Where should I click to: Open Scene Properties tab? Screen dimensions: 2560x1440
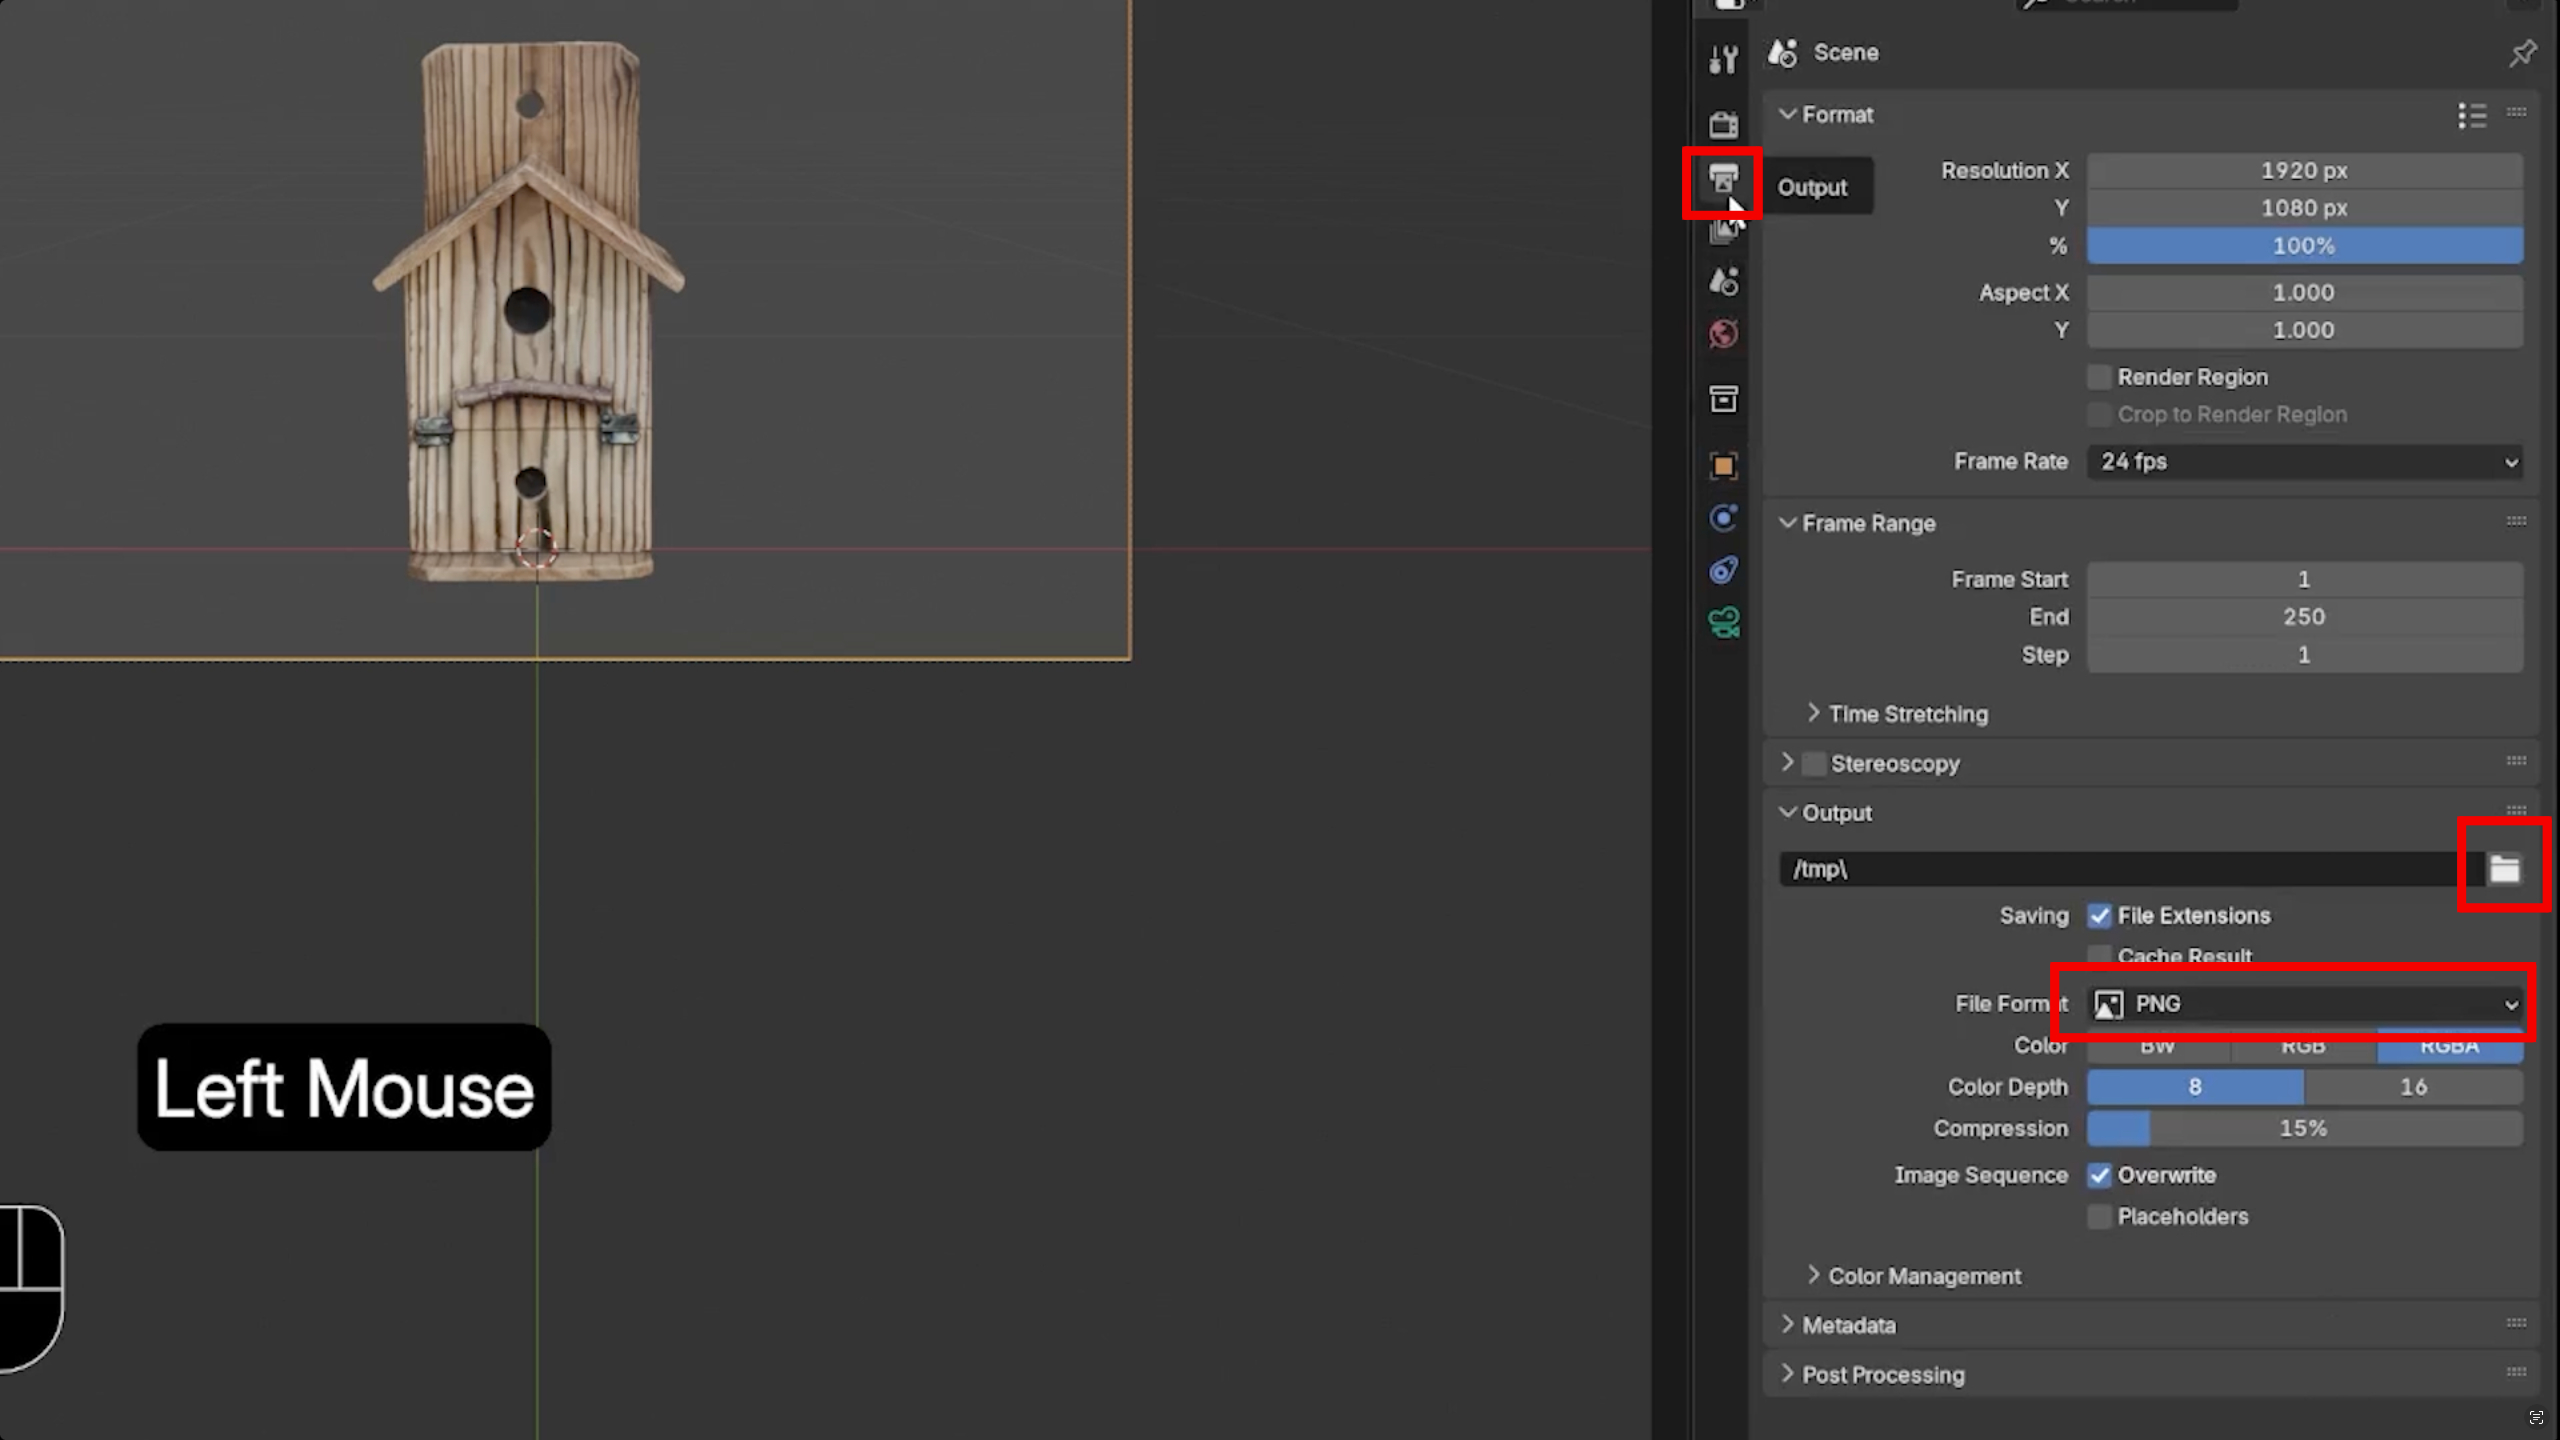(x=1724, y=282)
